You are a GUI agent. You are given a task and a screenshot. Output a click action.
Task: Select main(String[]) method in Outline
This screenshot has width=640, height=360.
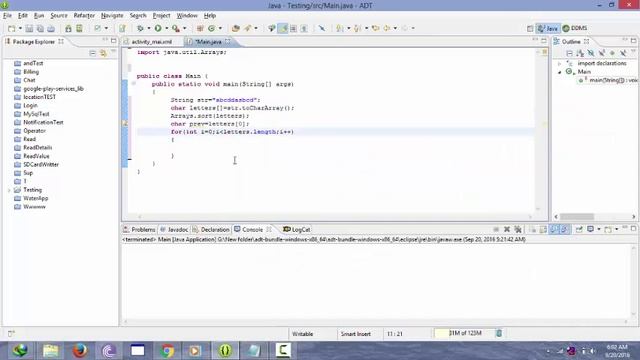pos(608,80)
